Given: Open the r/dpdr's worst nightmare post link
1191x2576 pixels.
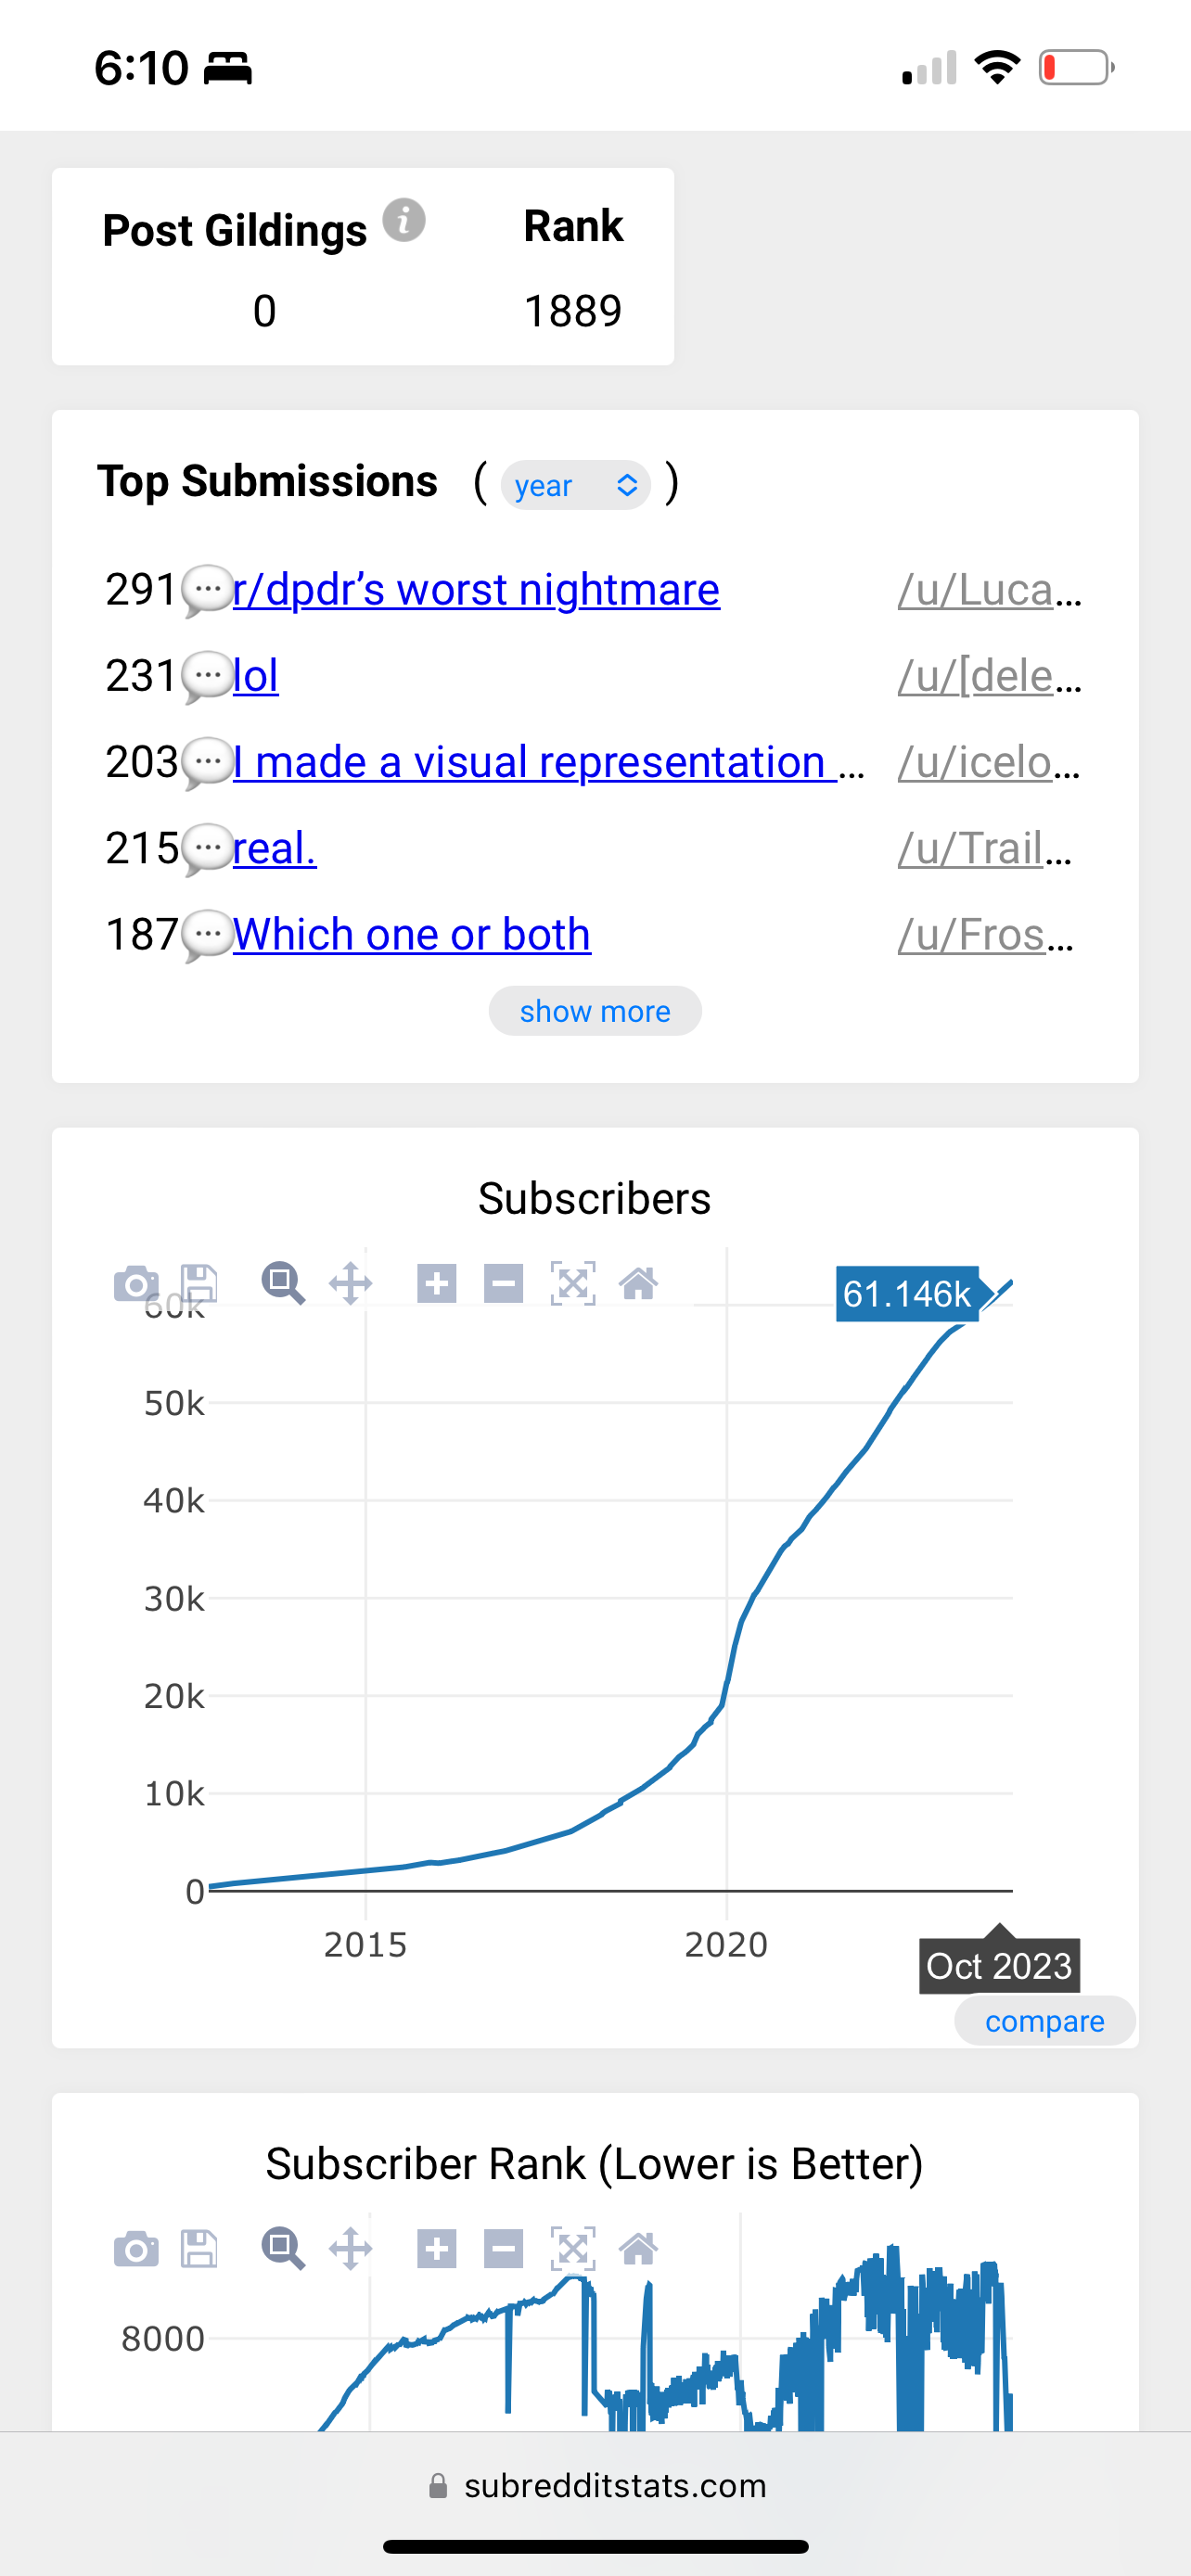Looking at the screenshot, I should point(476,589).
